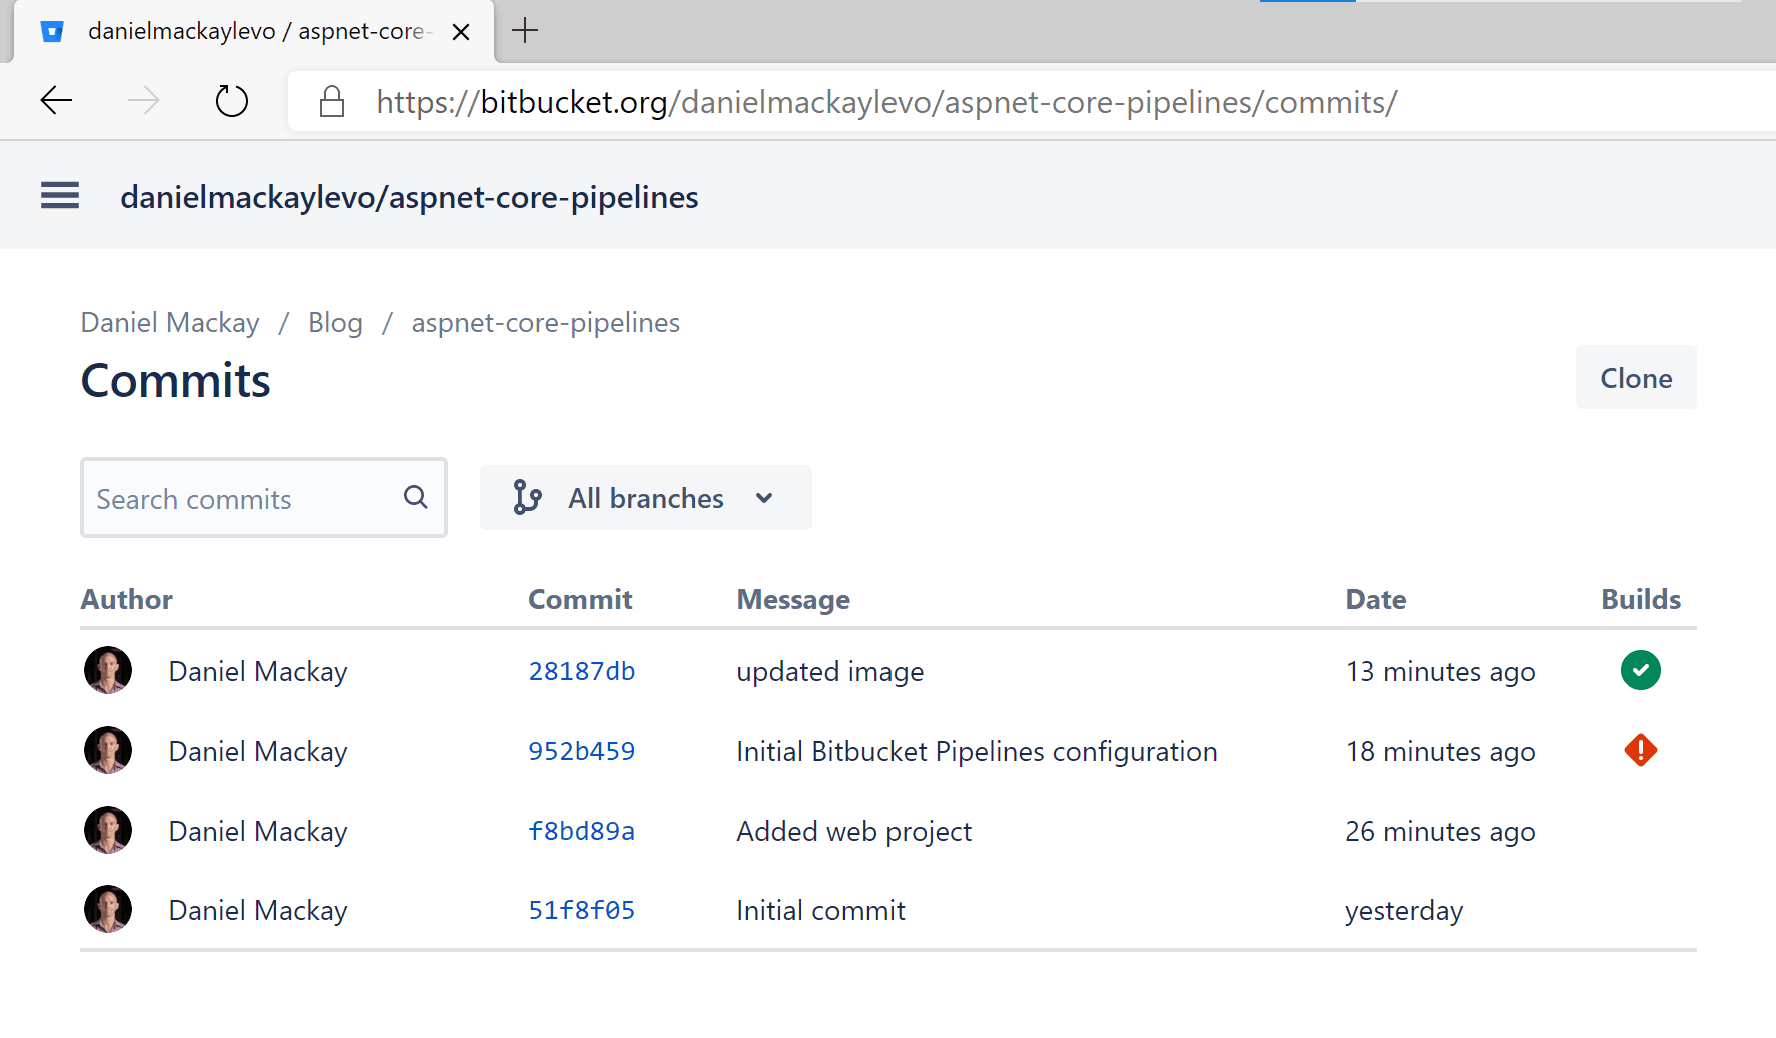Screen dimensions: 1776x1038
Task: Click the Clone button
Action: [1636, 377]
